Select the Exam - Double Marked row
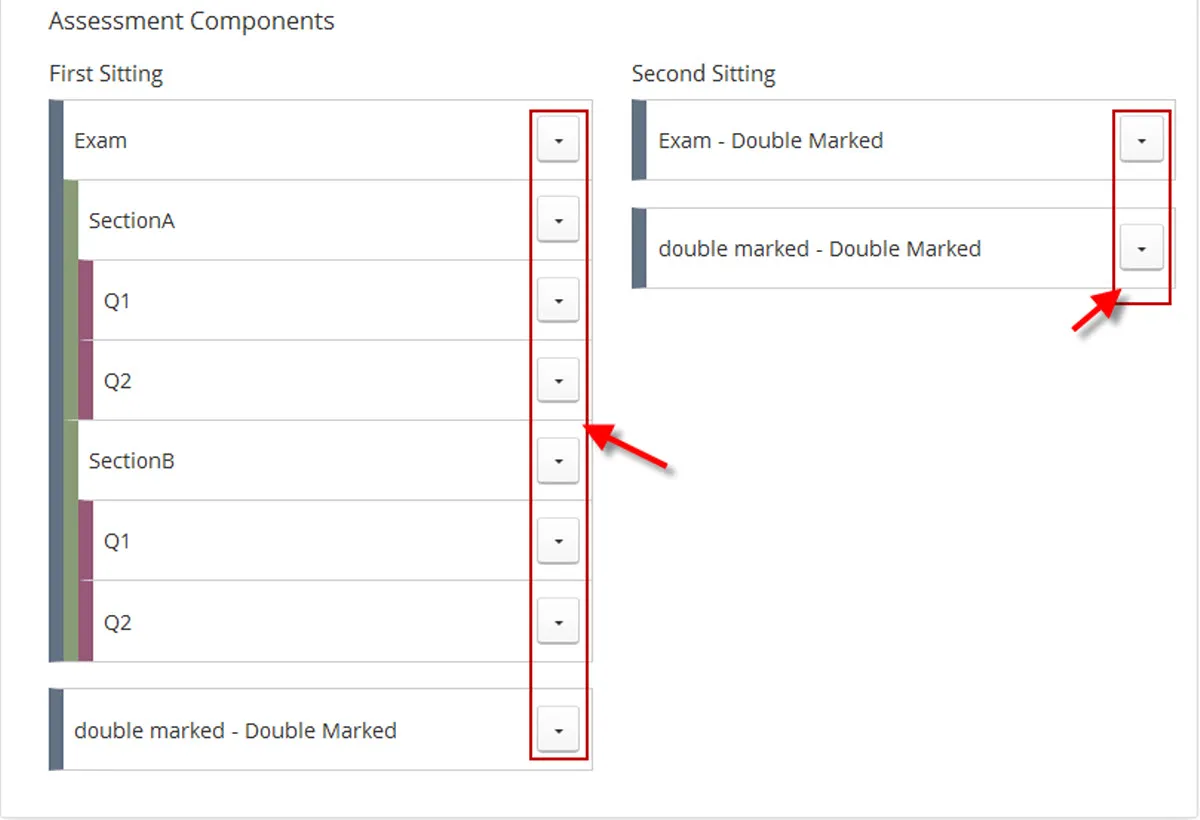The height and width of the screenshot is (820, 1200). pyautogui.click(x=850, y=140)
